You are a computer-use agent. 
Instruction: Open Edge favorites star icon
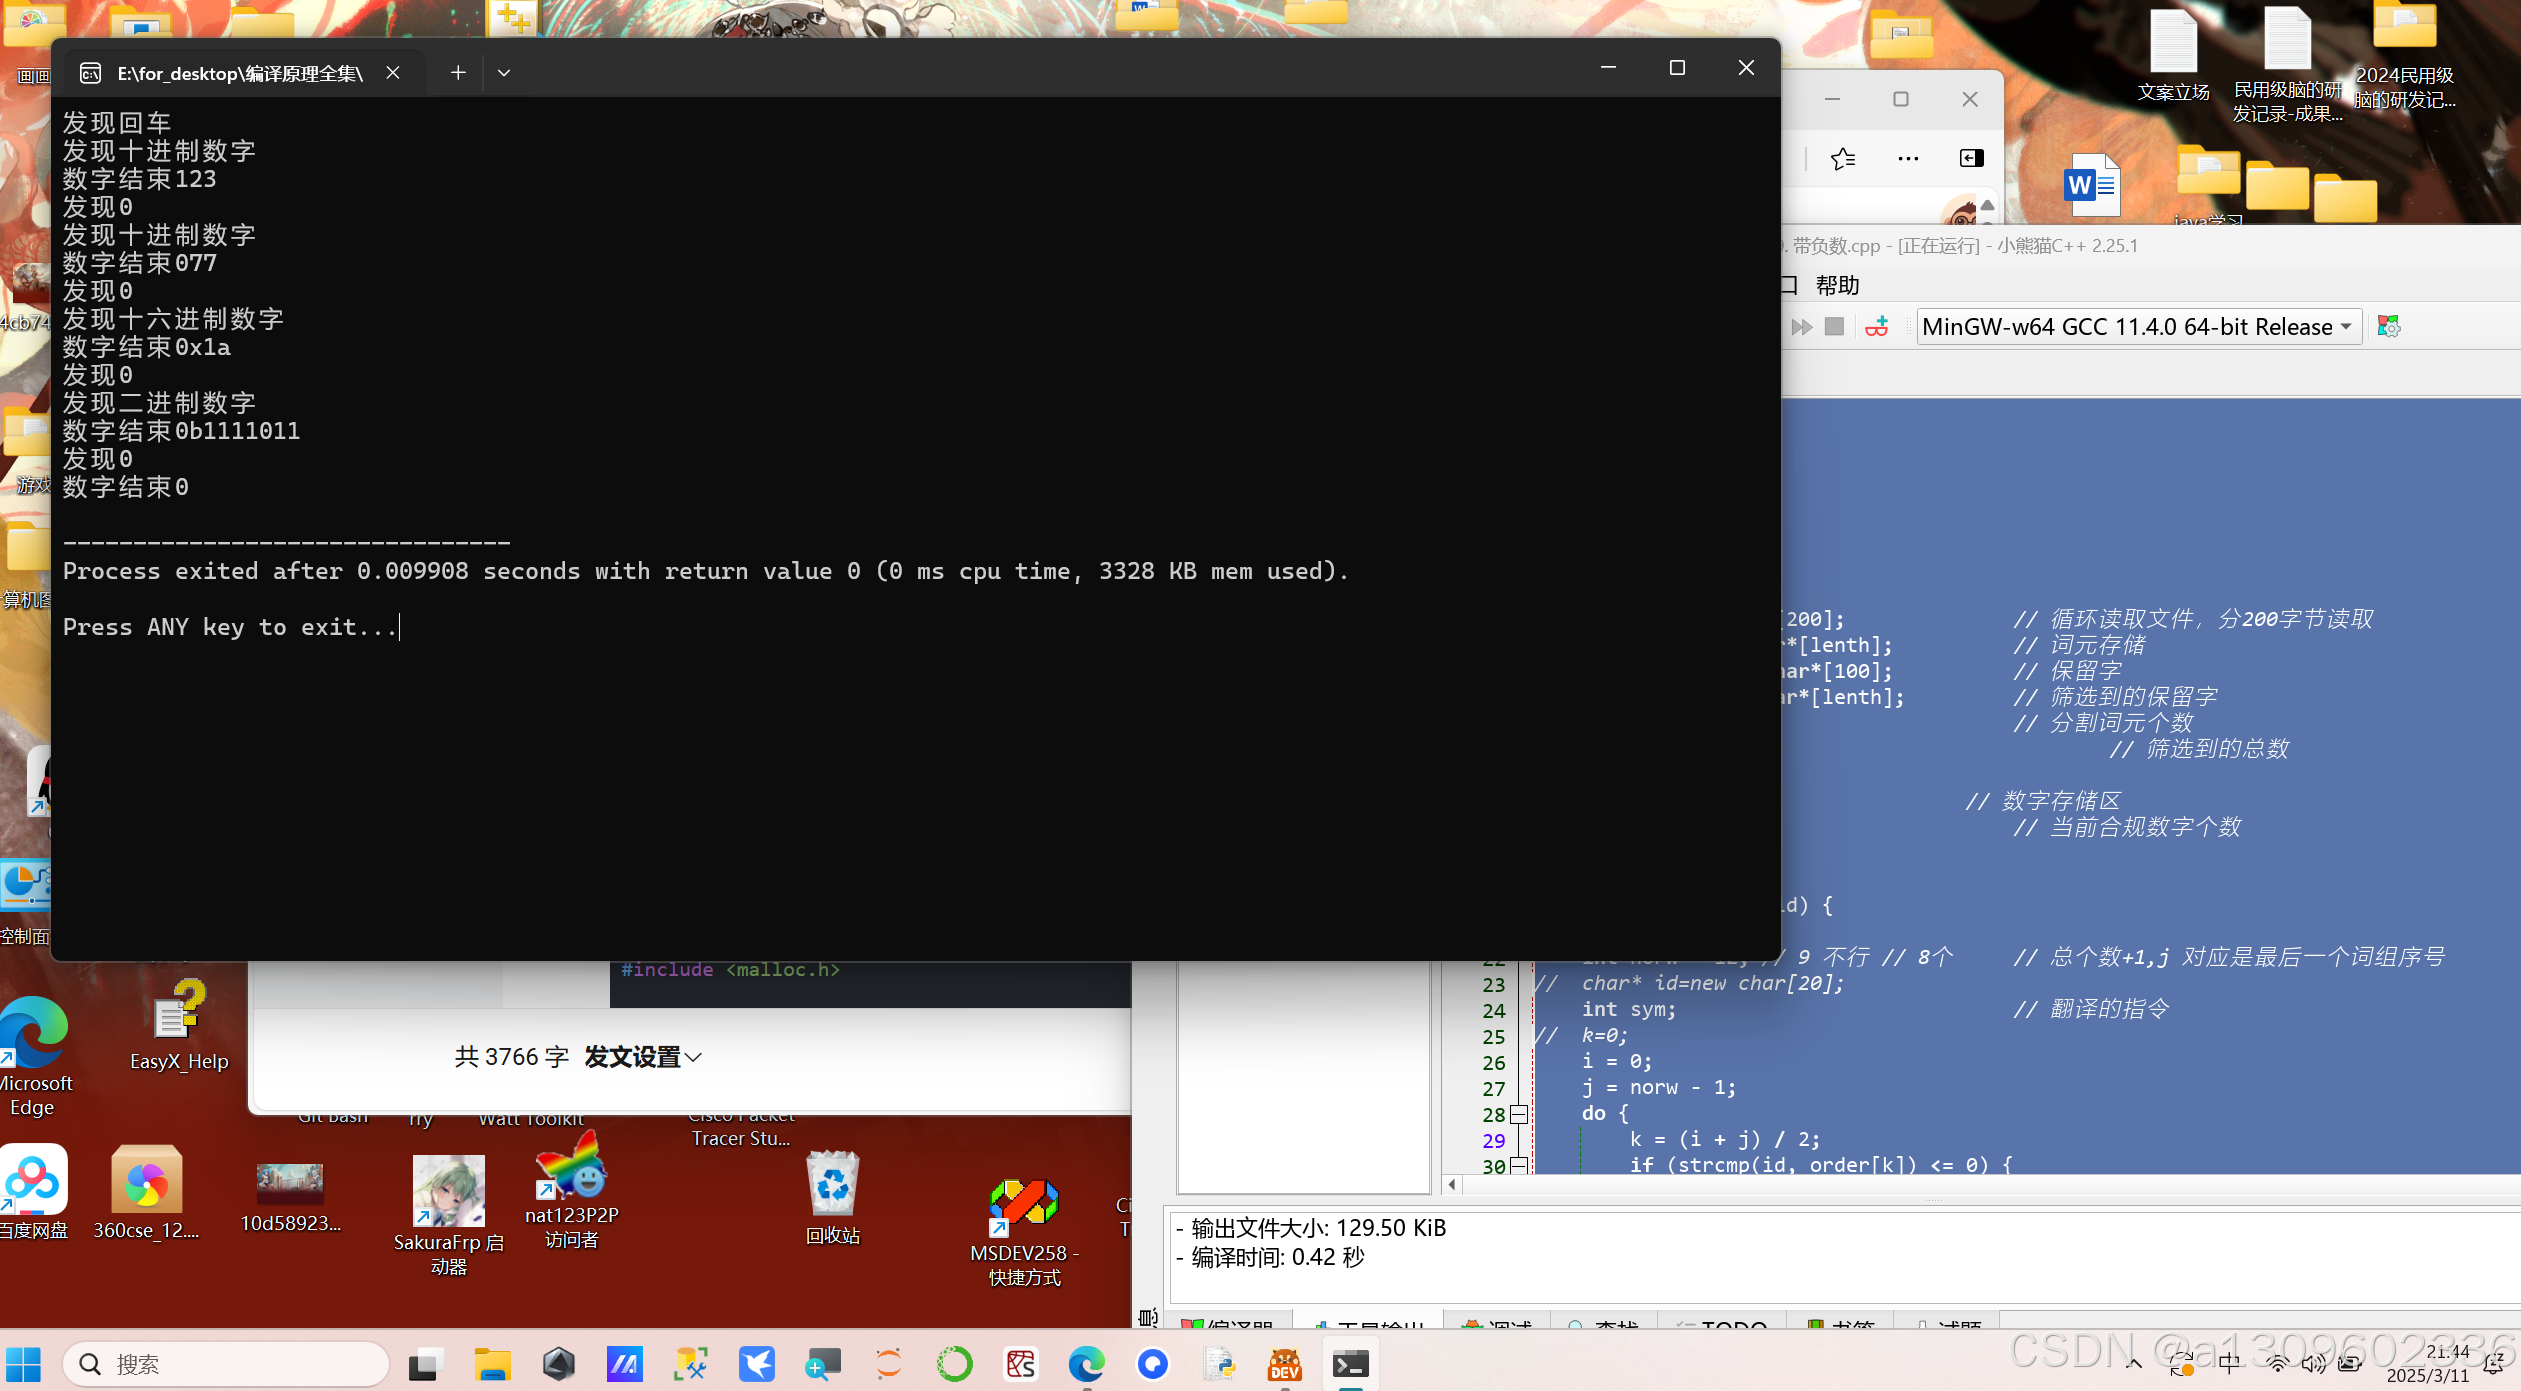pyautogui.click(x=1842, y=158)
